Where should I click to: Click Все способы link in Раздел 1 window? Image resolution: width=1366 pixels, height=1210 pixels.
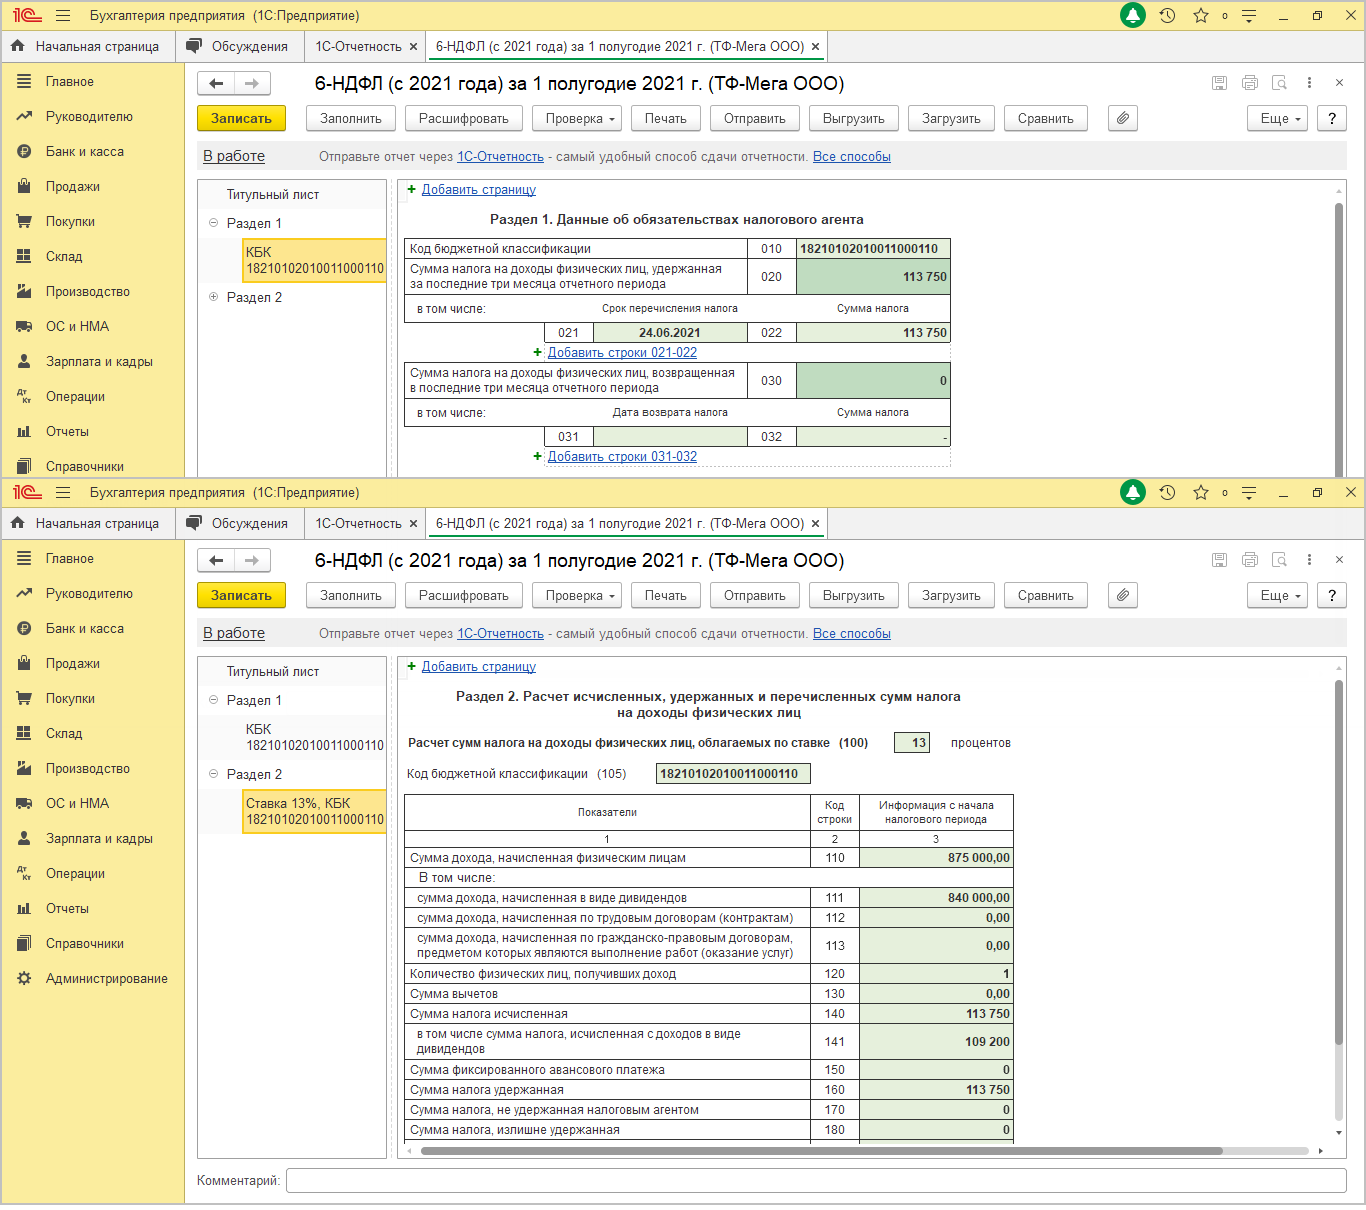point(852,156)
